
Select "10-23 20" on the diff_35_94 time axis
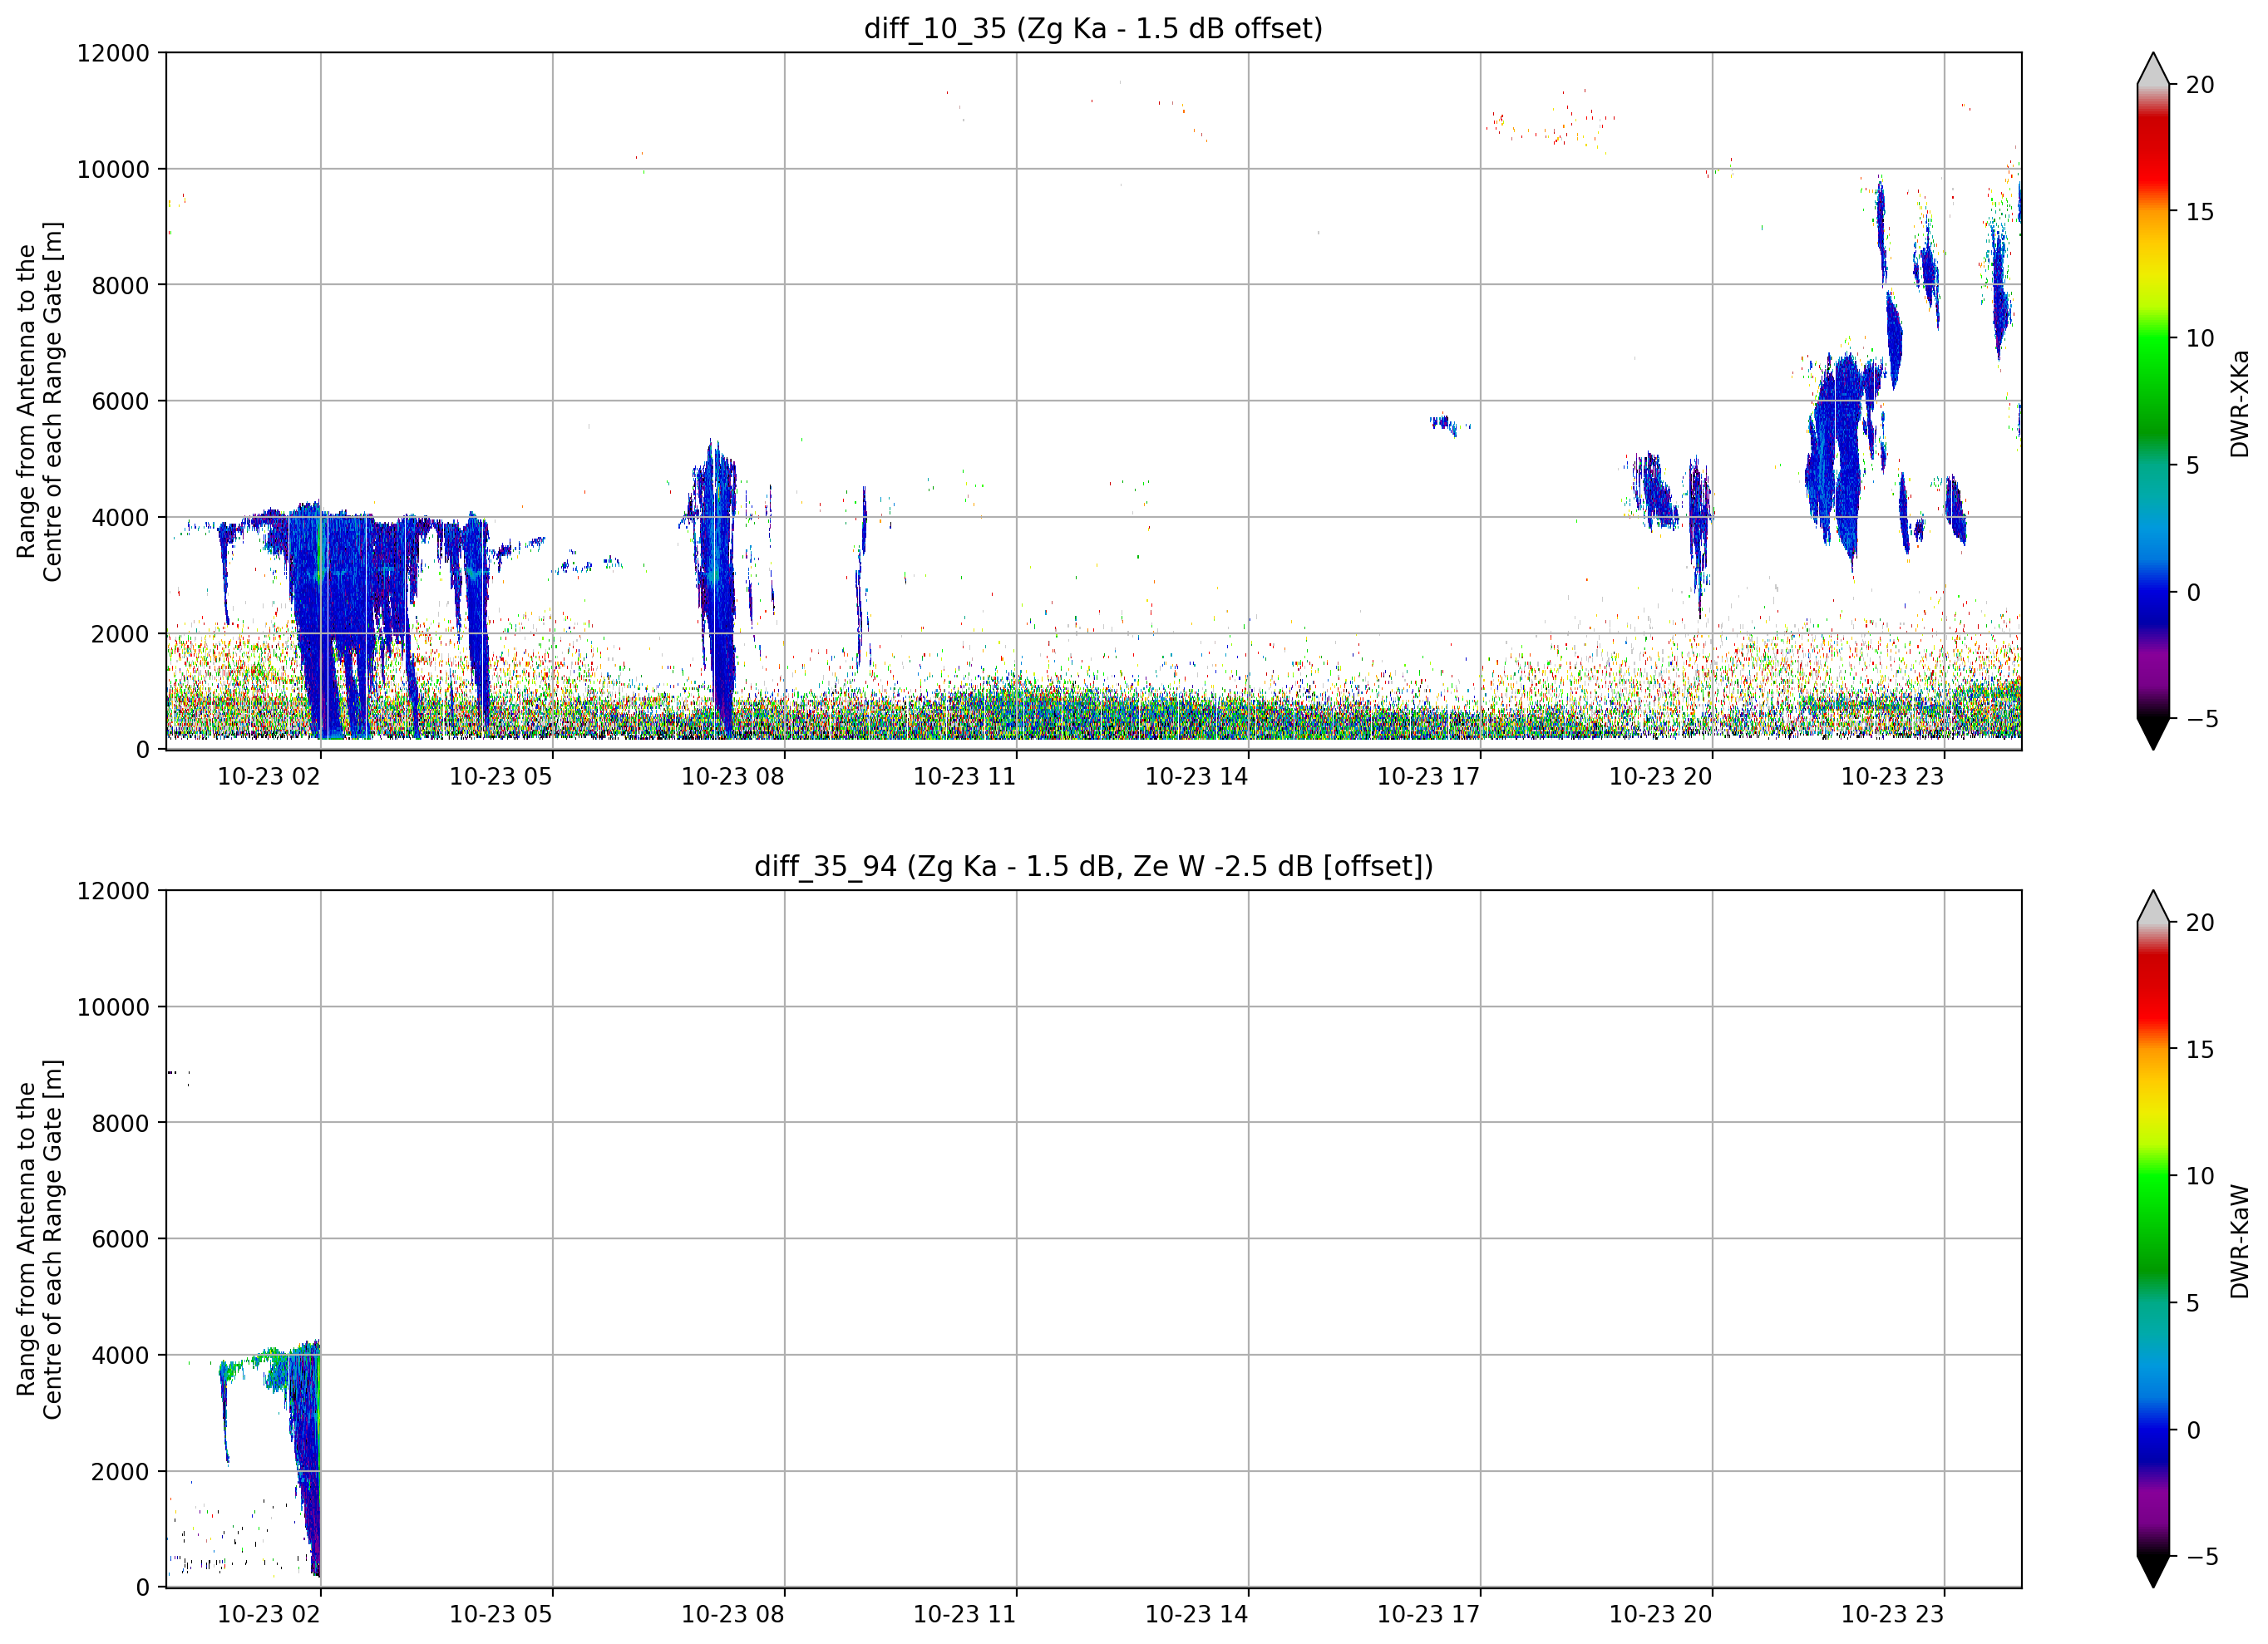[1661, 1615]
